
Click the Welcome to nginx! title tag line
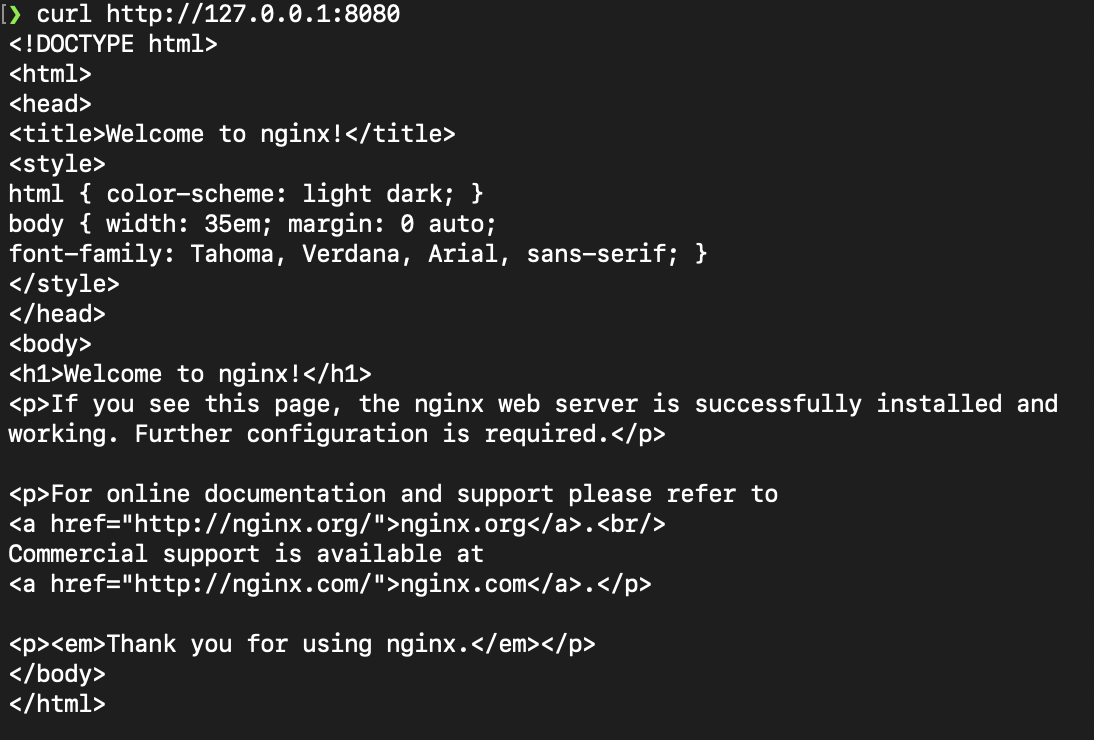click(x=232, y=134)
